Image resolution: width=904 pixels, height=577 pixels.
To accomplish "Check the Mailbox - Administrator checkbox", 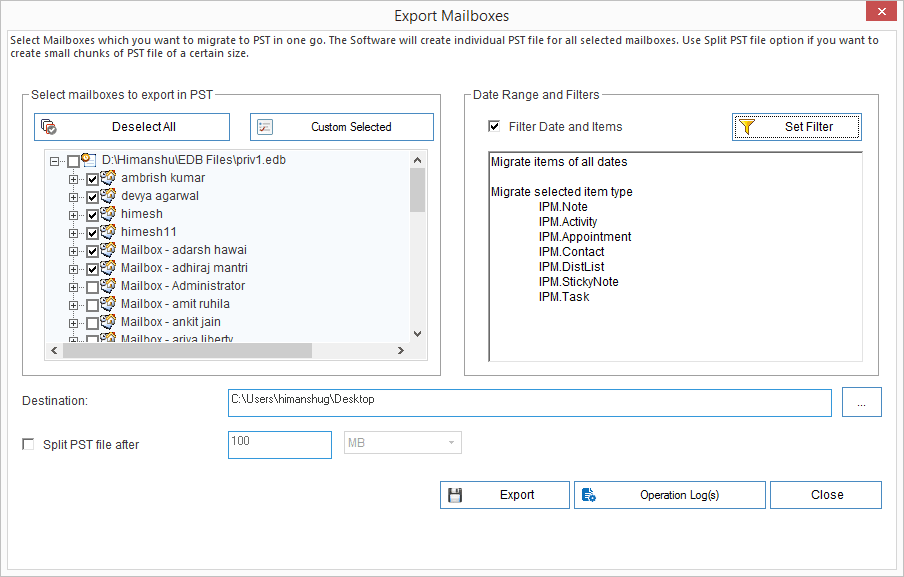I will pos(92,287).
